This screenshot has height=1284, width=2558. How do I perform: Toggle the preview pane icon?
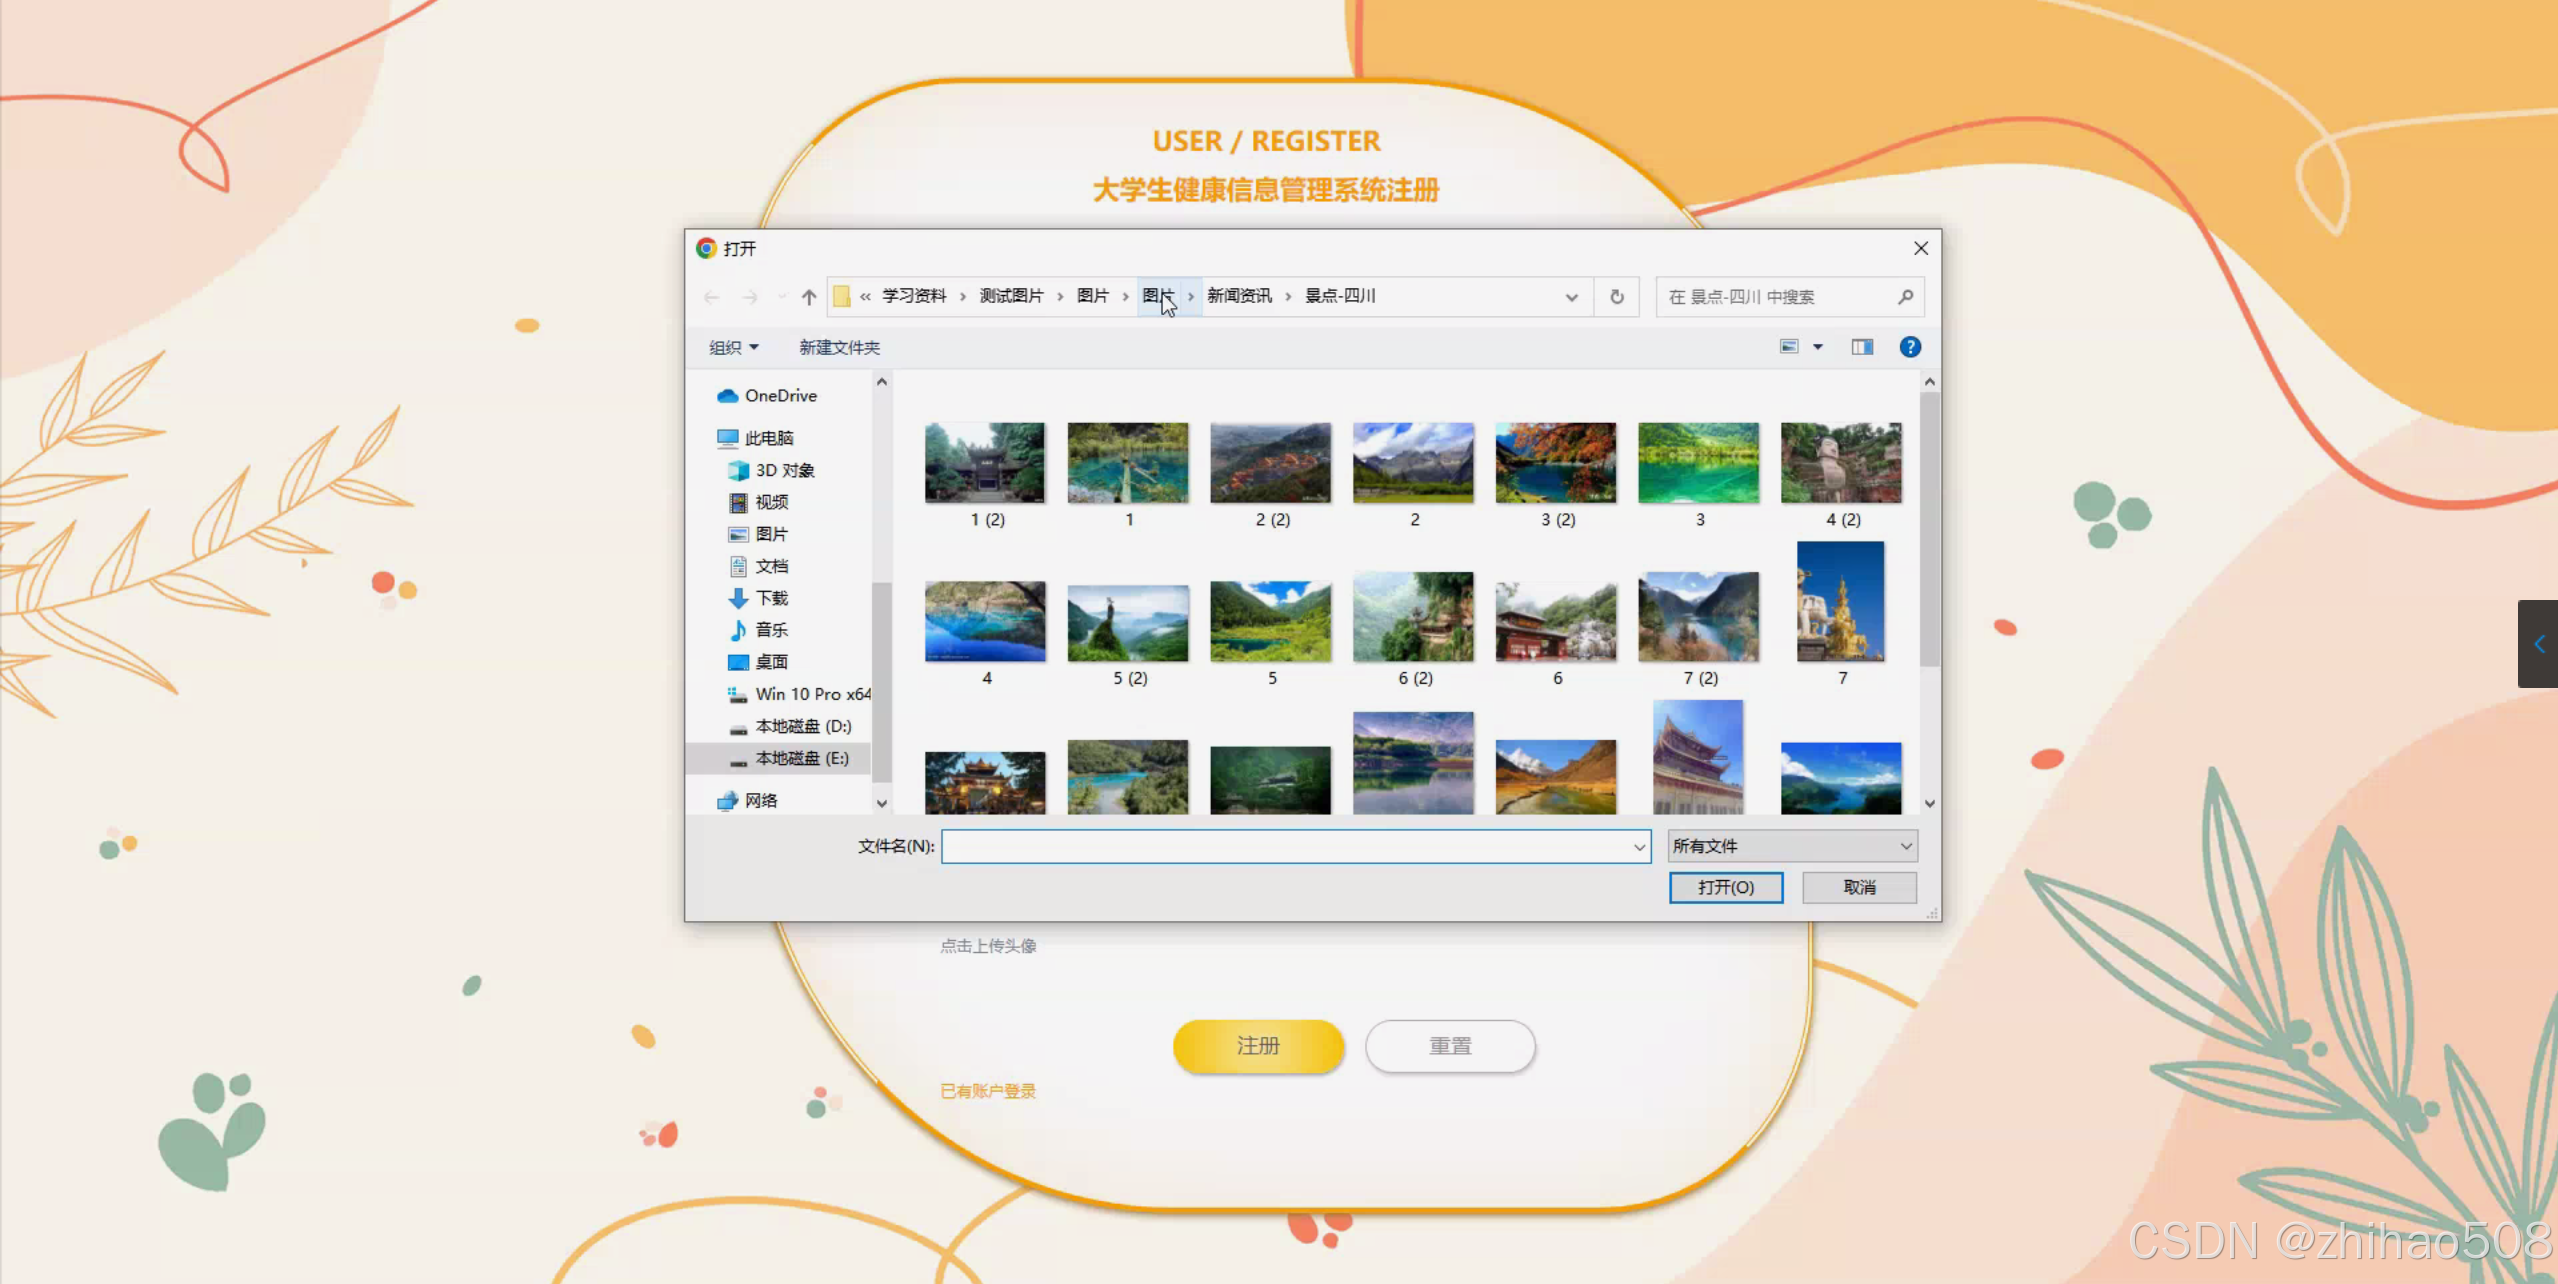pyautogui.click(x=1861, y=347)
